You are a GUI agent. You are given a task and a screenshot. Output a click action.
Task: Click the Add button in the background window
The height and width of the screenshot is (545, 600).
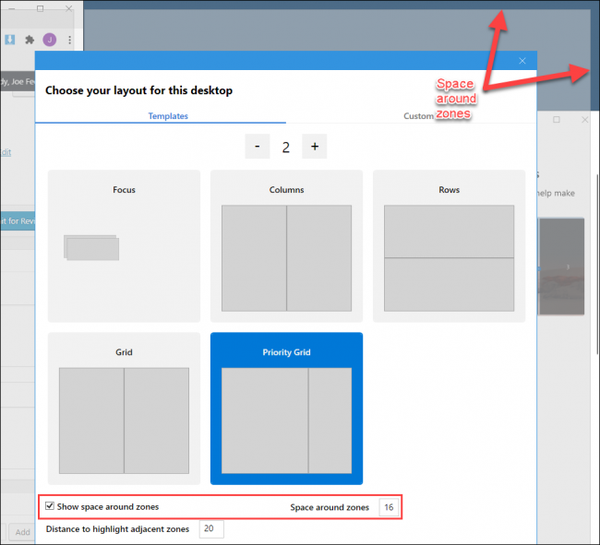pyautogui.click(x=20, y=532)
